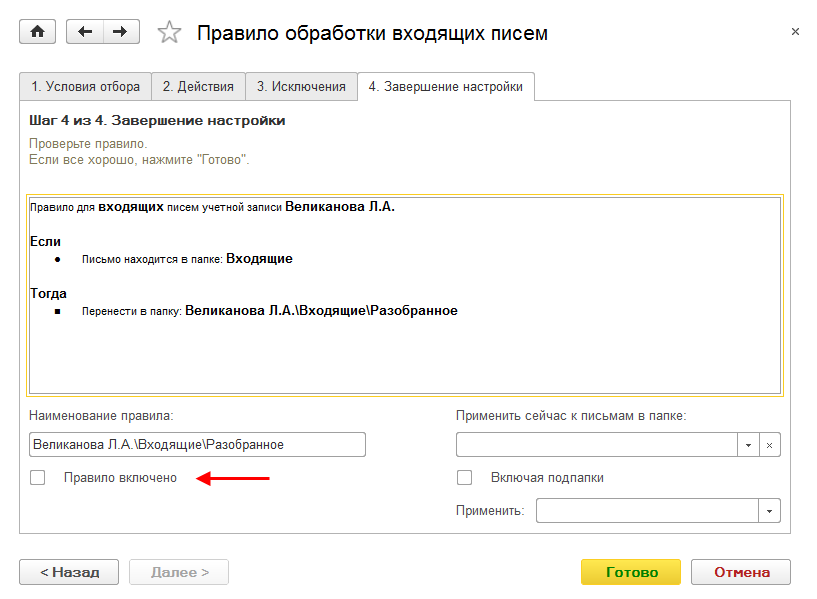The height and width of the screenshot is (599, 817).
Task: Click the Home icon button
Action: click(x=38, y=32)
